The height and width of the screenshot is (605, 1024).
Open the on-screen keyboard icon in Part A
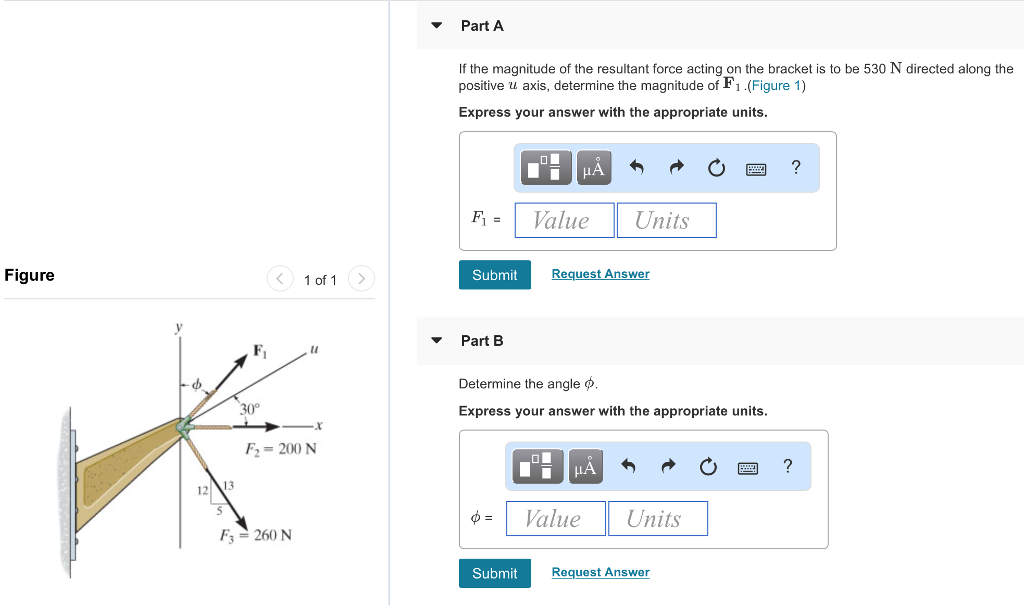755,168
